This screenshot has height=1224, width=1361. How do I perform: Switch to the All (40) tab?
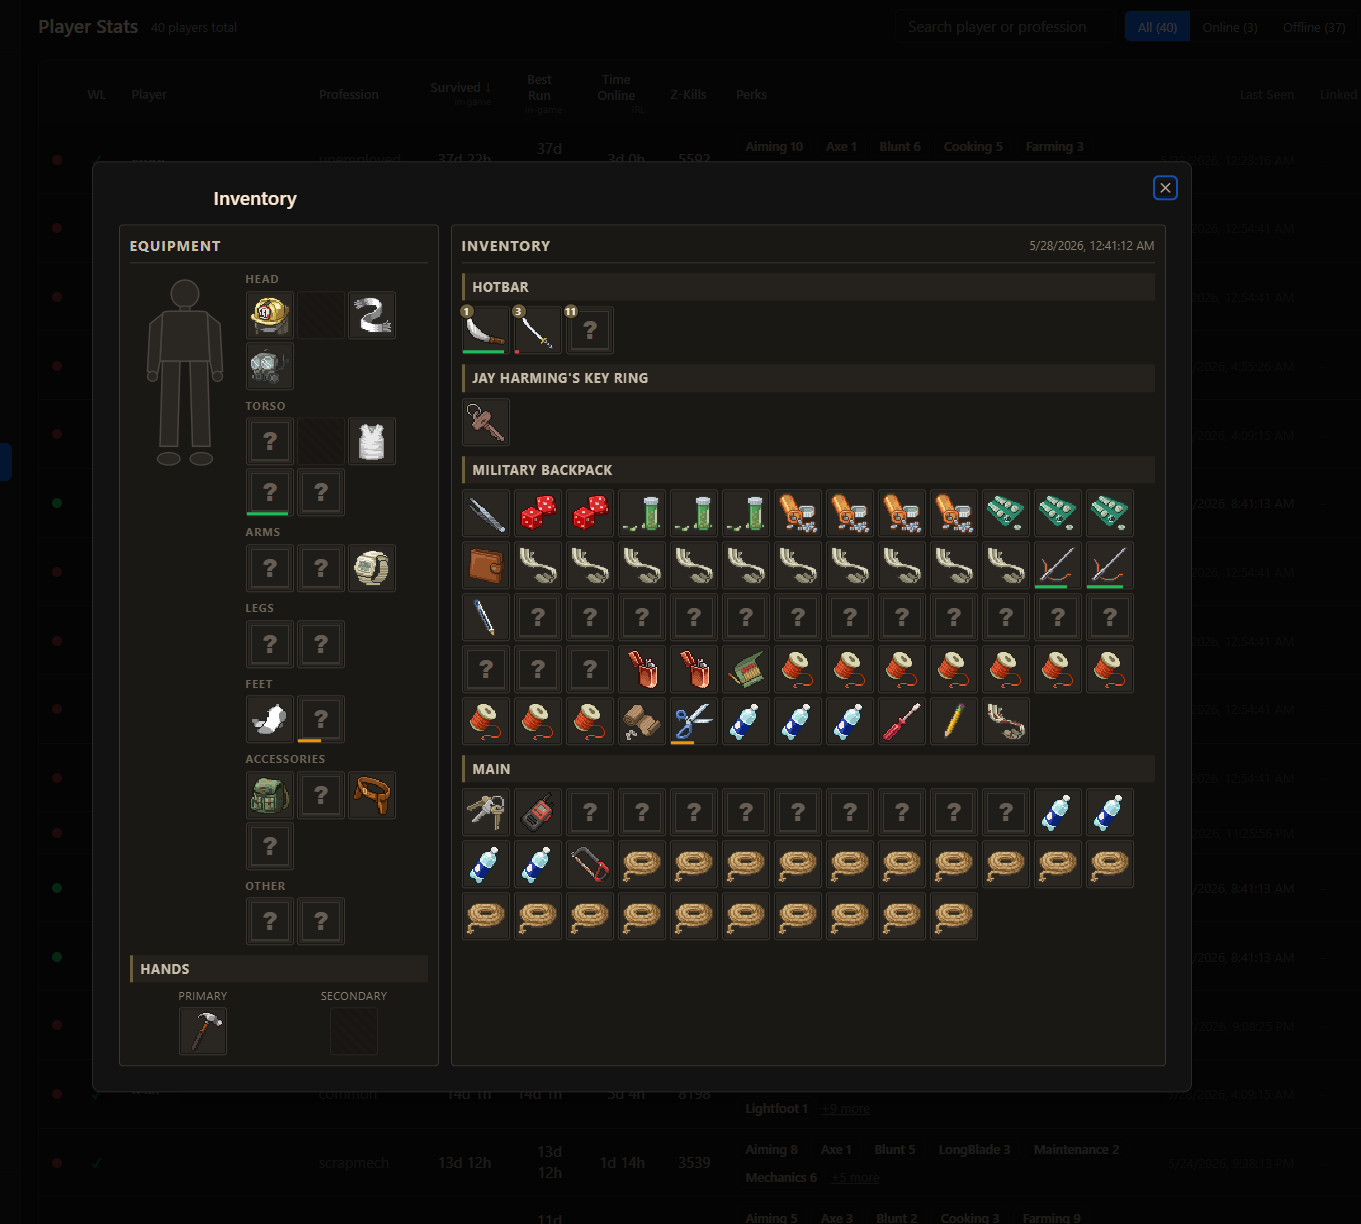tap(1157, 27)
